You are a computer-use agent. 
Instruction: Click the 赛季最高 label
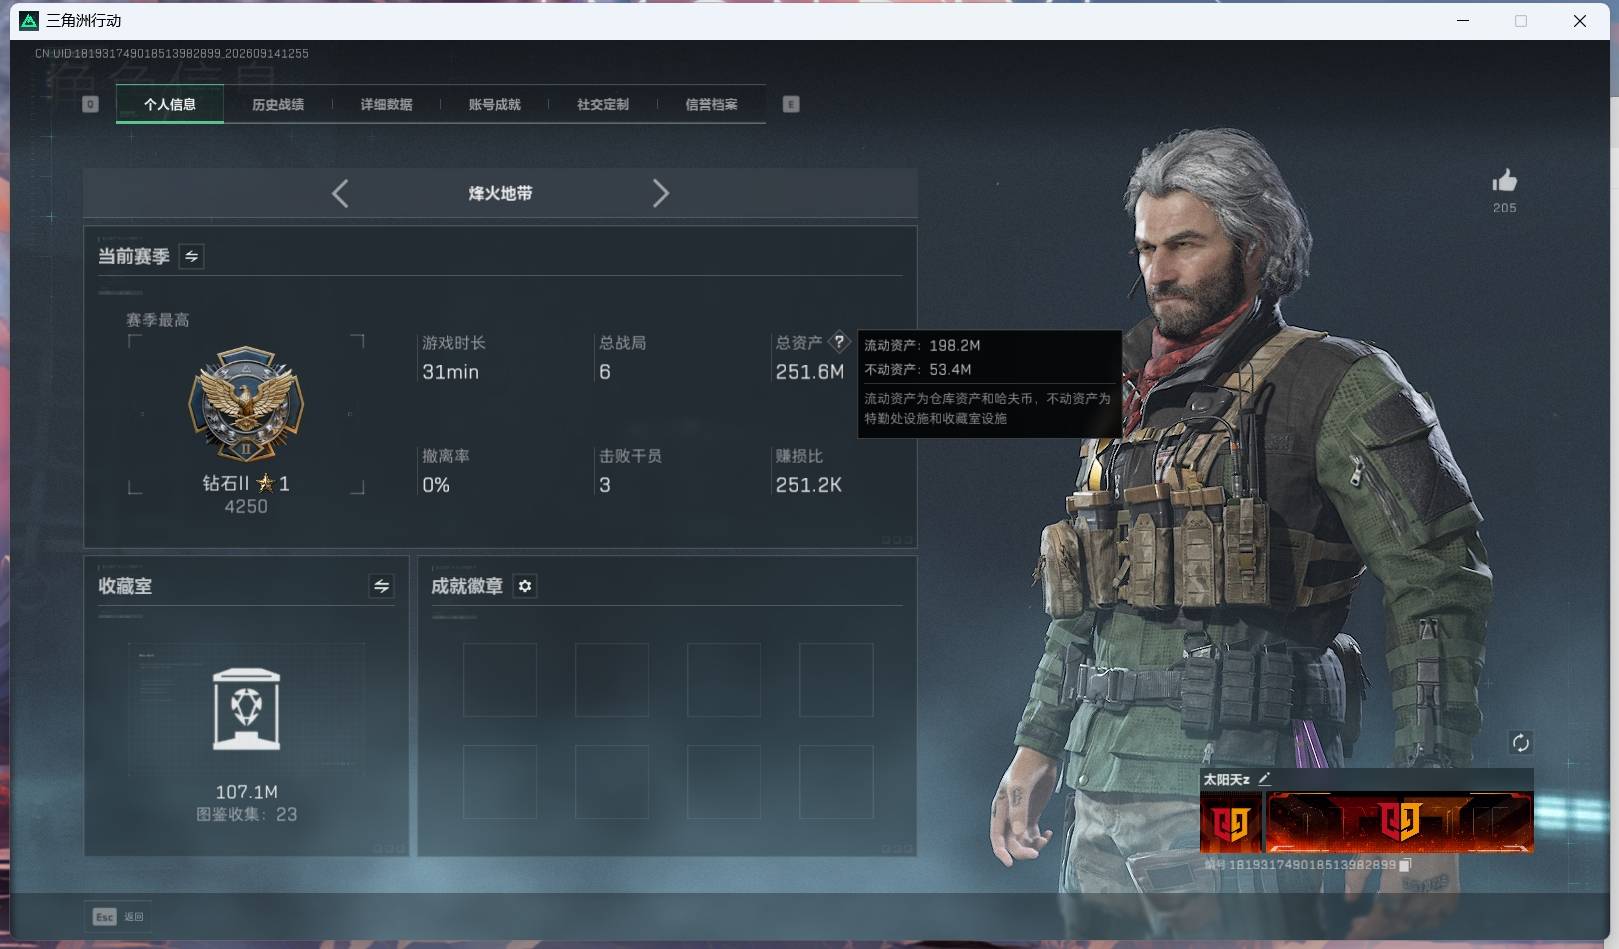pyautogui.click(x=157, y=320)
